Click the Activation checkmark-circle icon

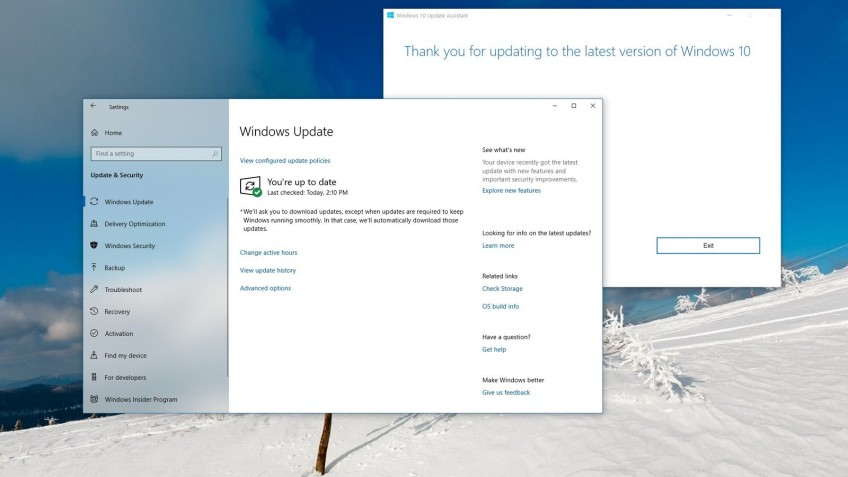point(94,333)
